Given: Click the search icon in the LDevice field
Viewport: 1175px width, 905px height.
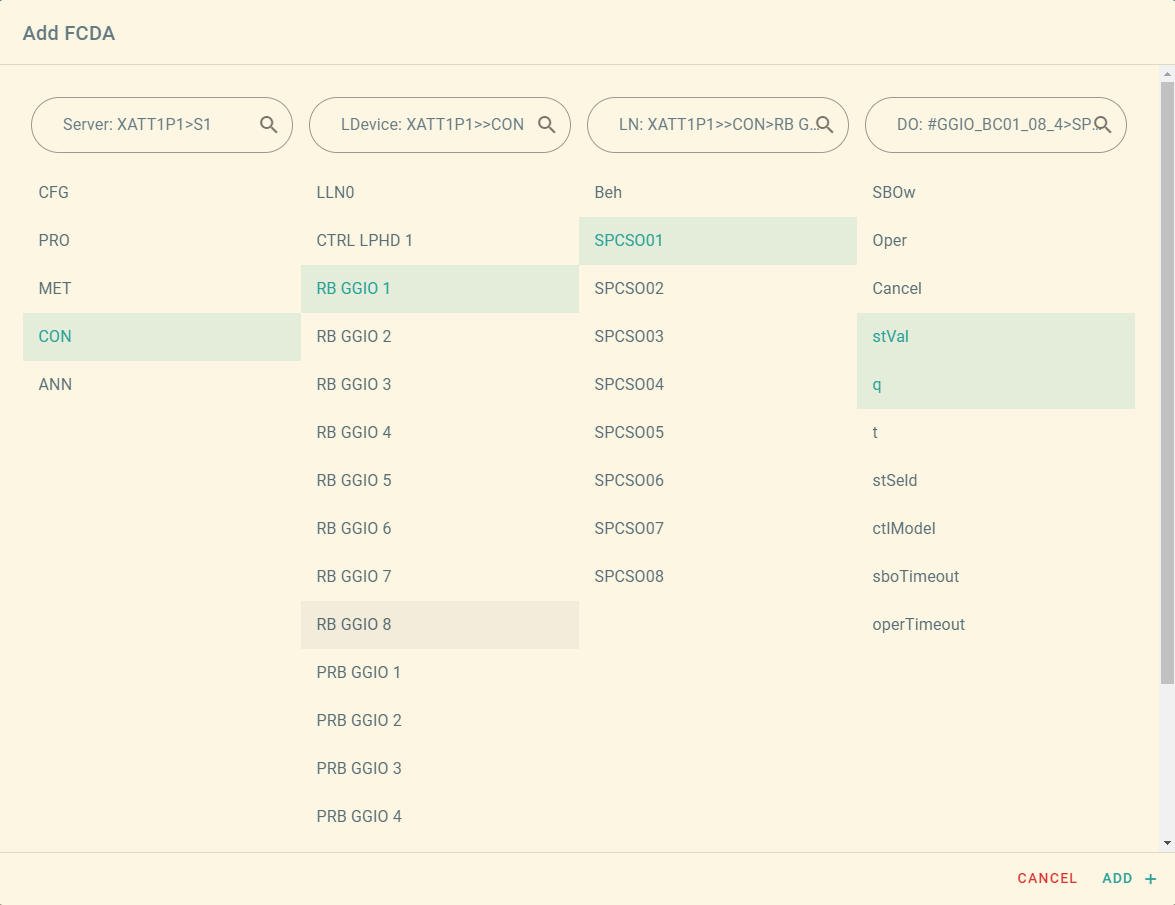Looking at the screenshot, I should coord(546,125).
